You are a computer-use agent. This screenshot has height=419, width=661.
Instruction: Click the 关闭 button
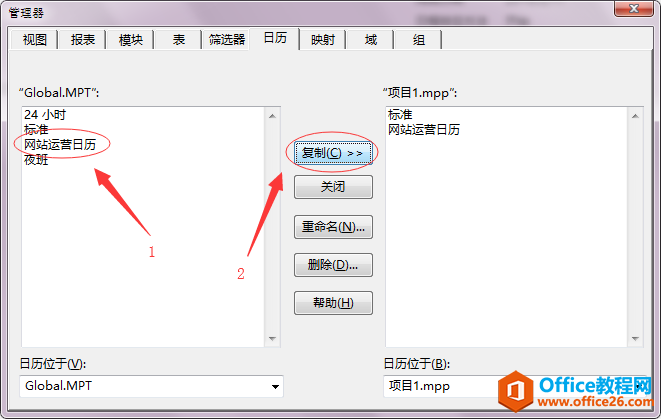[x=333, y=187]
